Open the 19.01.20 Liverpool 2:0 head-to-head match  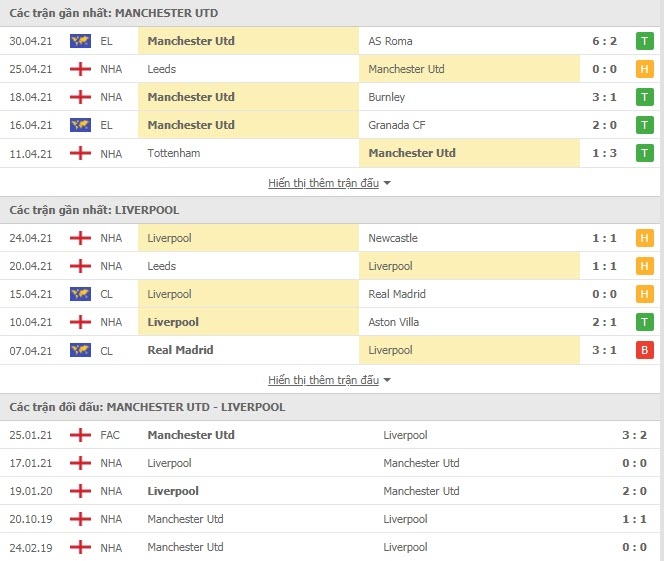click(330, 491)
